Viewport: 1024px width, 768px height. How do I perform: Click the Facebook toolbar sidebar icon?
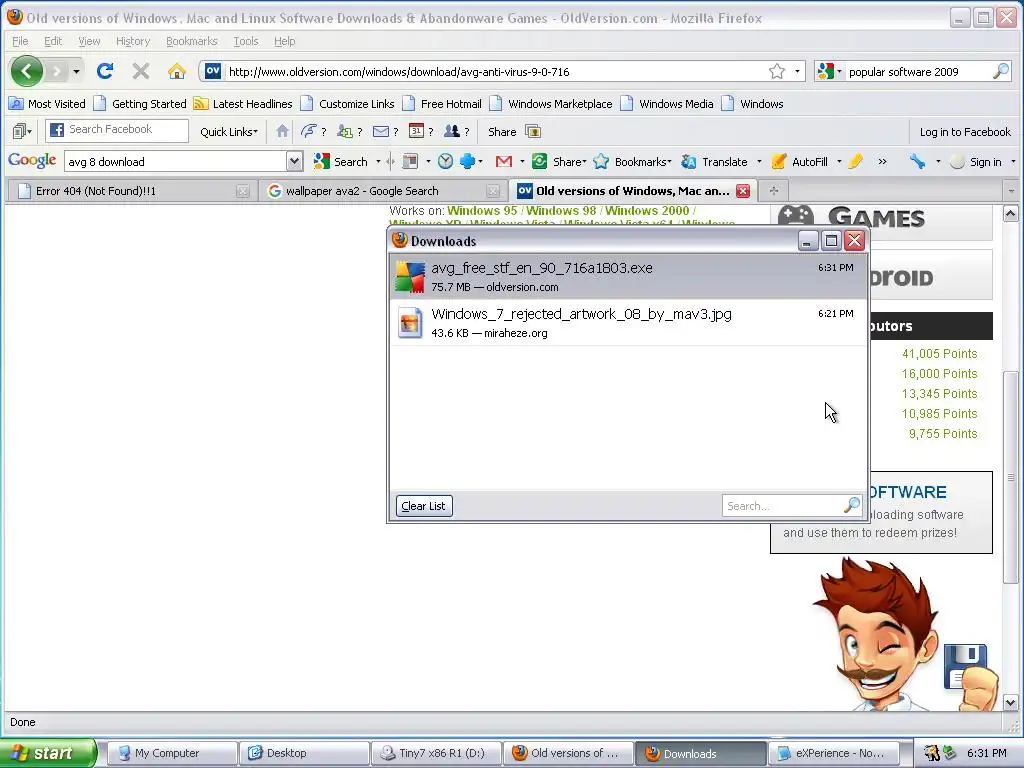(x=21, y=131)
